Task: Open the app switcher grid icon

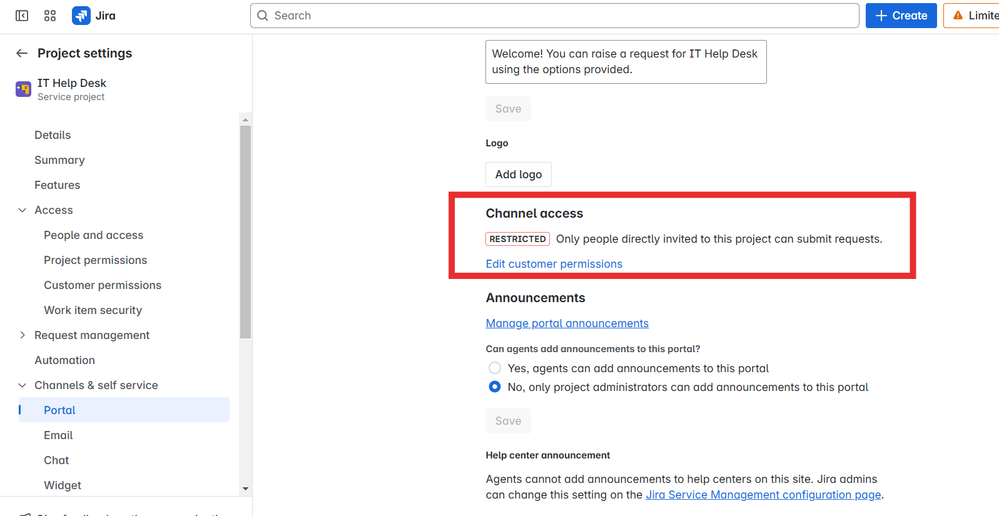Action: point(50,16)
